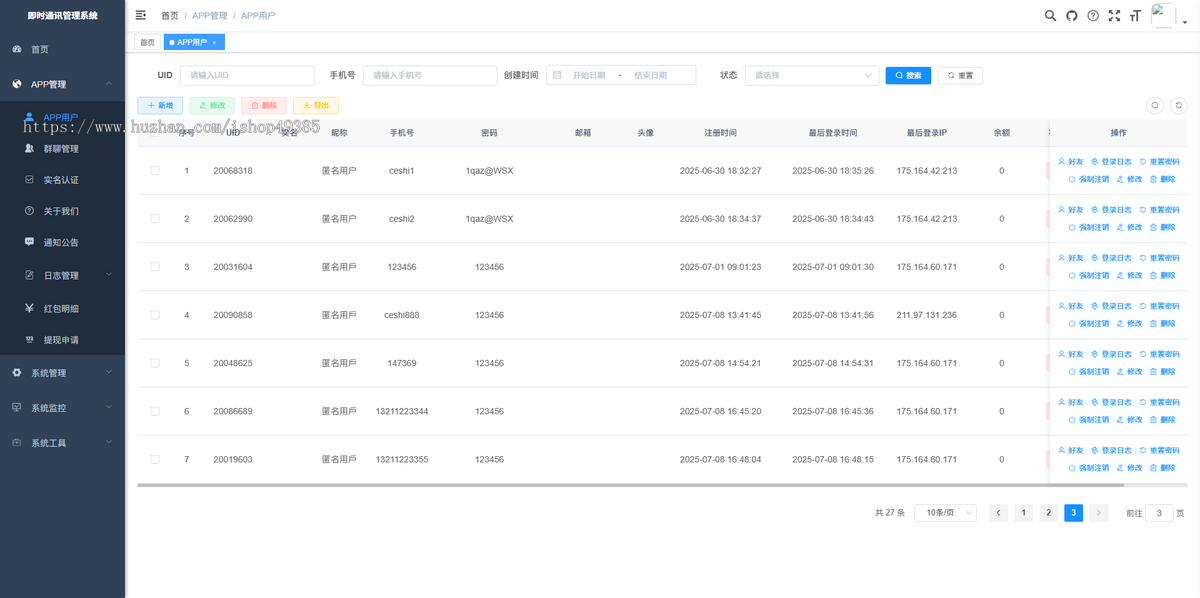Check the row for UID 20031604

155,267
